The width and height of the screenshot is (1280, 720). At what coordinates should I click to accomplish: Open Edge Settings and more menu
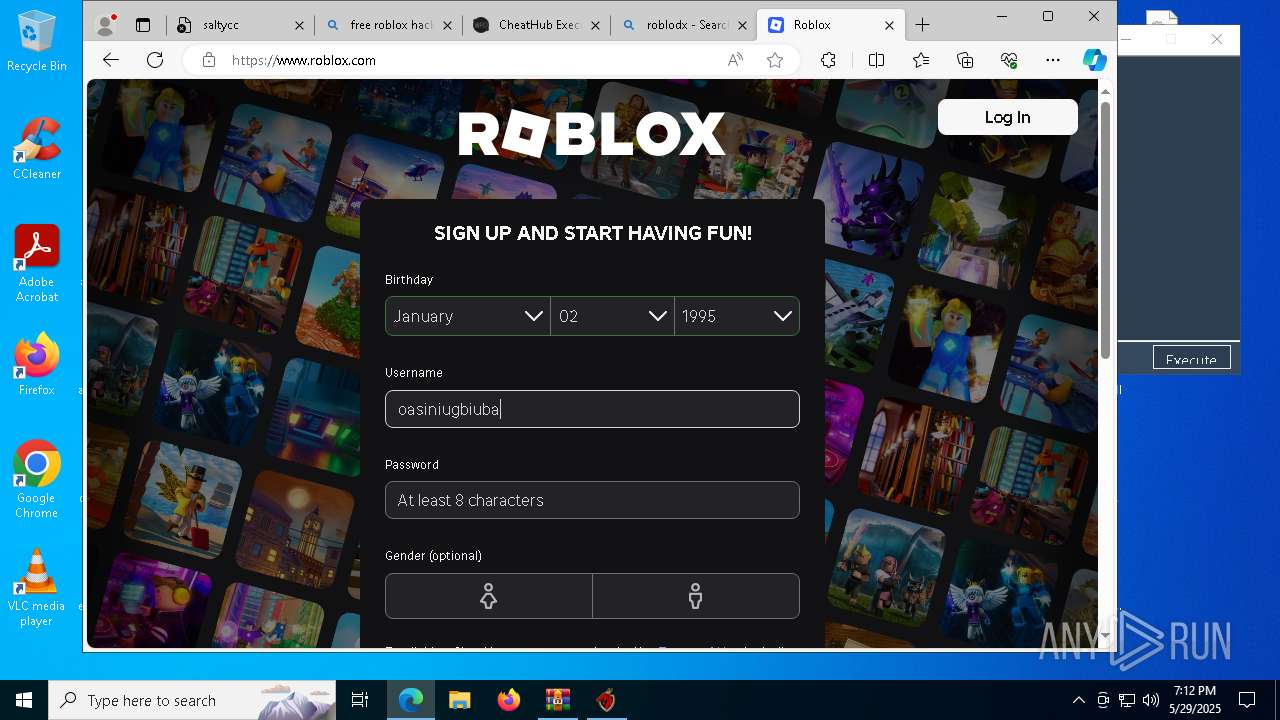(x=1053, y=60)
